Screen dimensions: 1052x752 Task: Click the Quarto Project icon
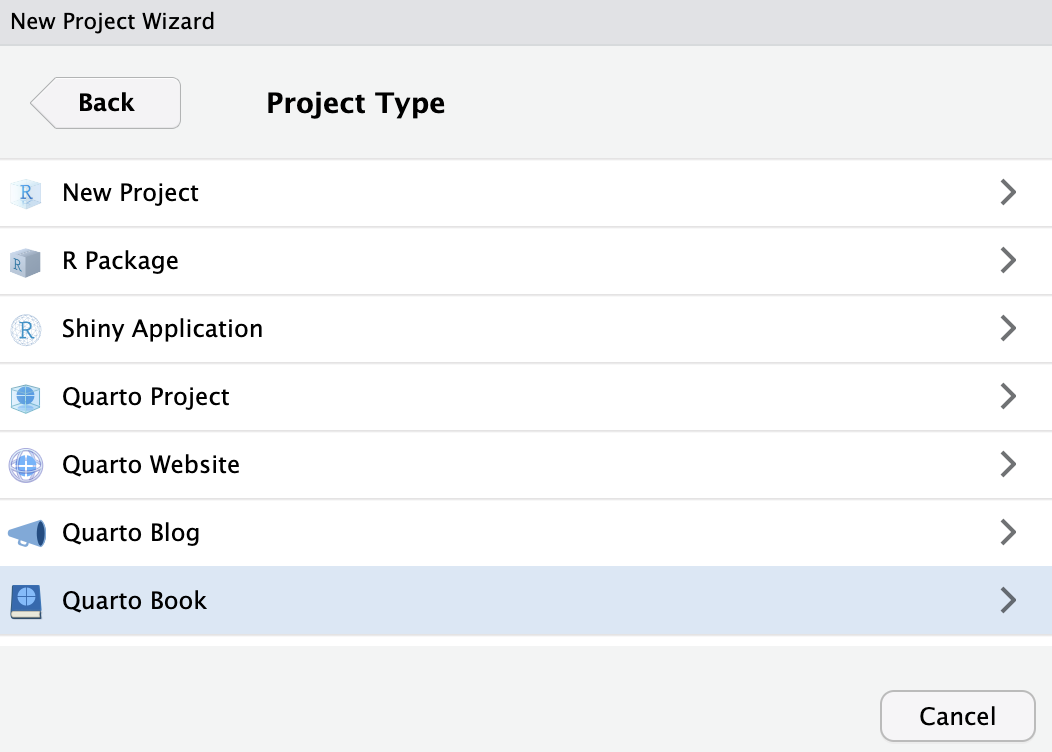point(26,397)
